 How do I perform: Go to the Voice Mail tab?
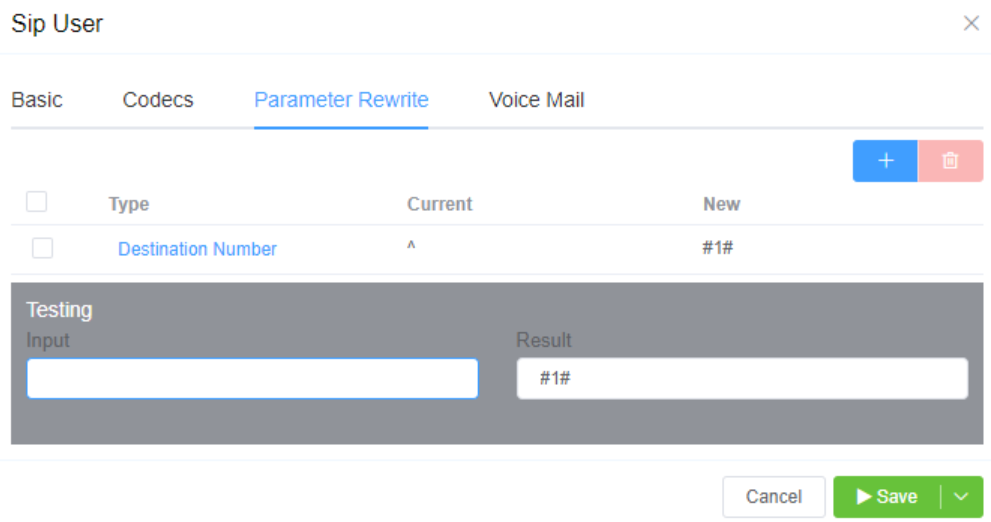pos(536,100)
